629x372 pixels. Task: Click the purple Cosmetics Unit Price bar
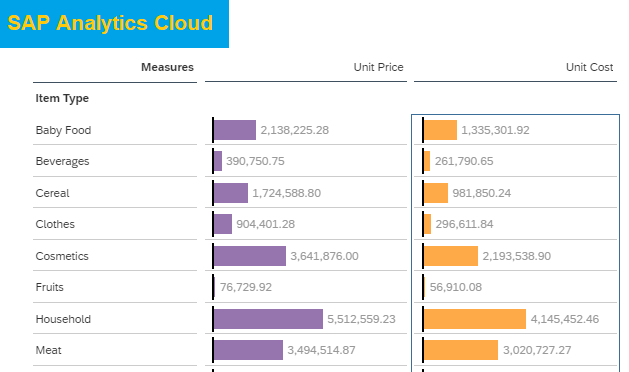[250, 256]
